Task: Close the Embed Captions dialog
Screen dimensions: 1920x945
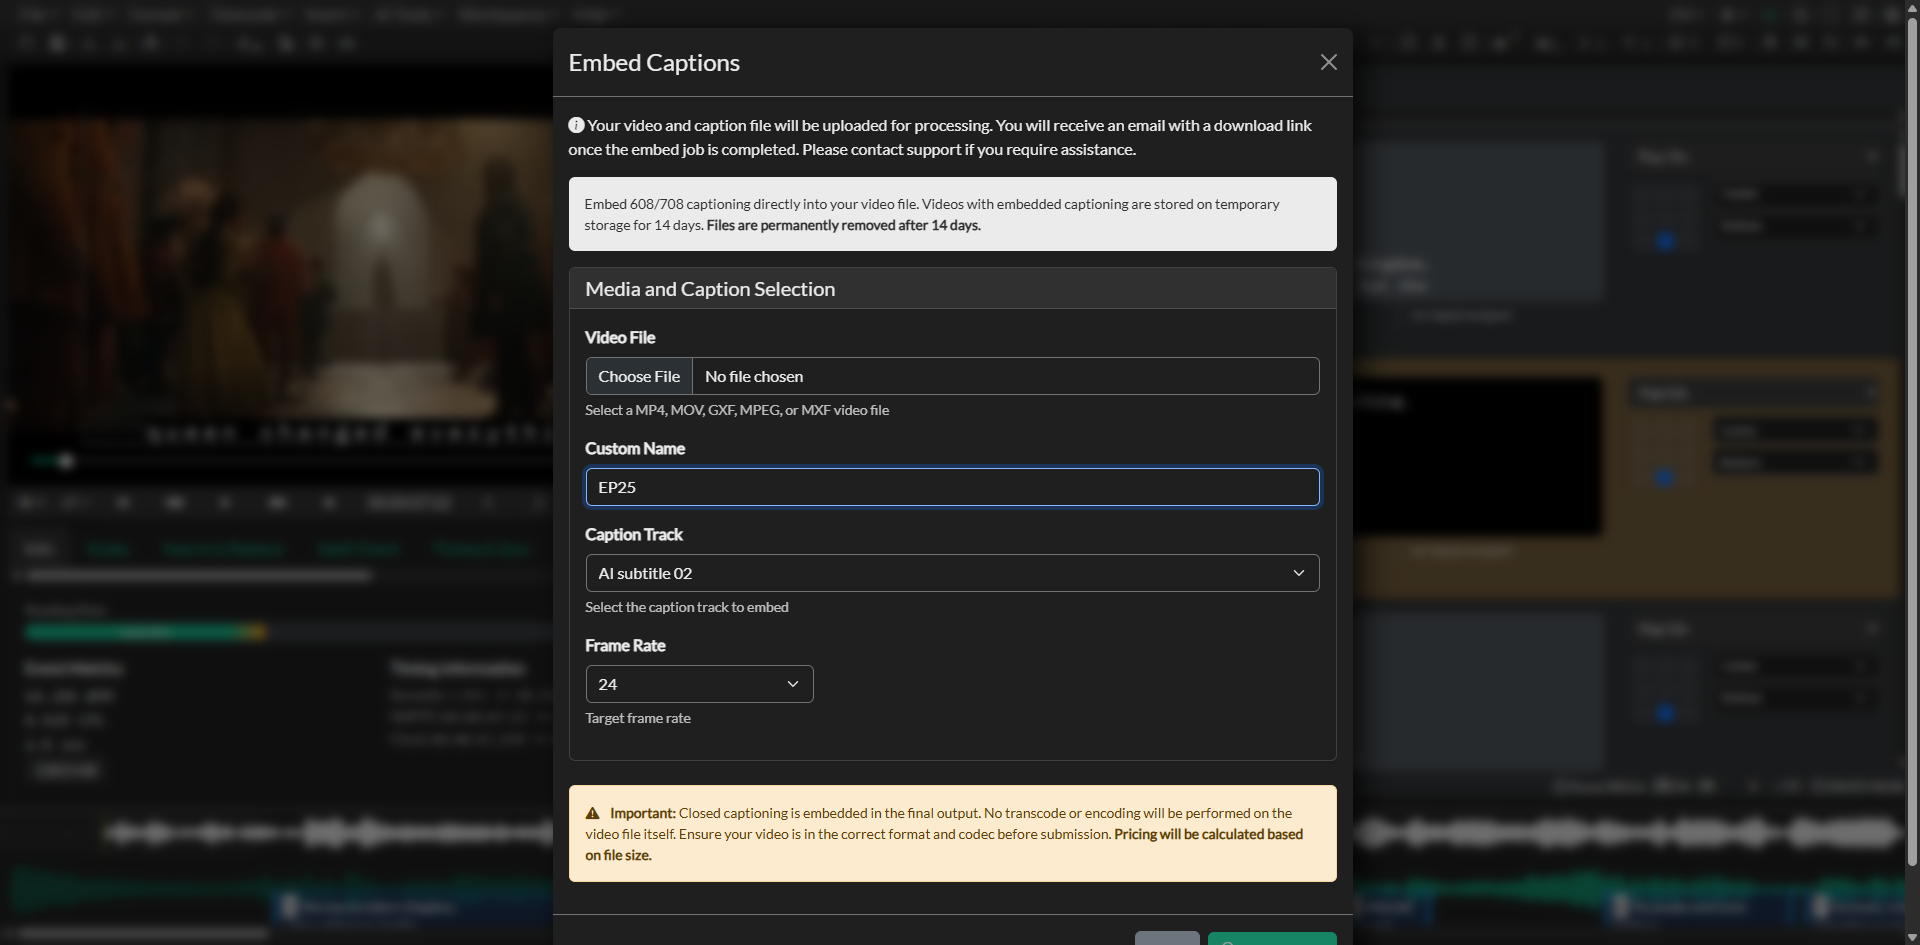Action: pyautogui.click(x=1328, y=62)
